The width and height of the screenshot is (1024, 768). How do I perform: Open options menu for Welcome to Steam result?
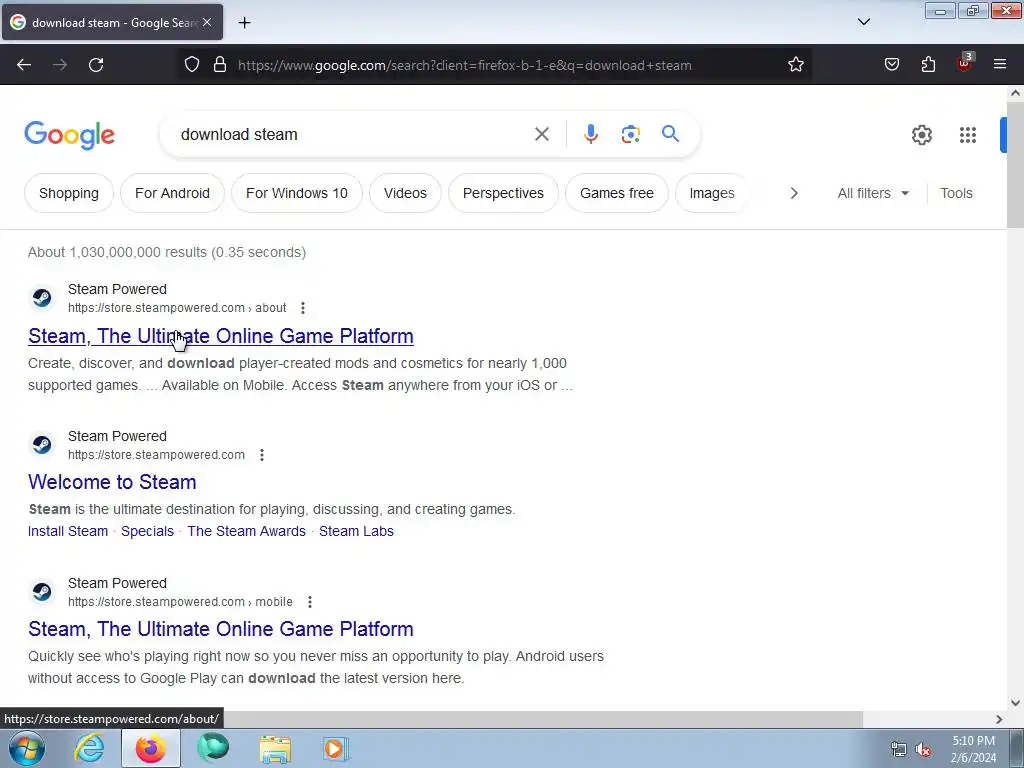click(262, 455)
